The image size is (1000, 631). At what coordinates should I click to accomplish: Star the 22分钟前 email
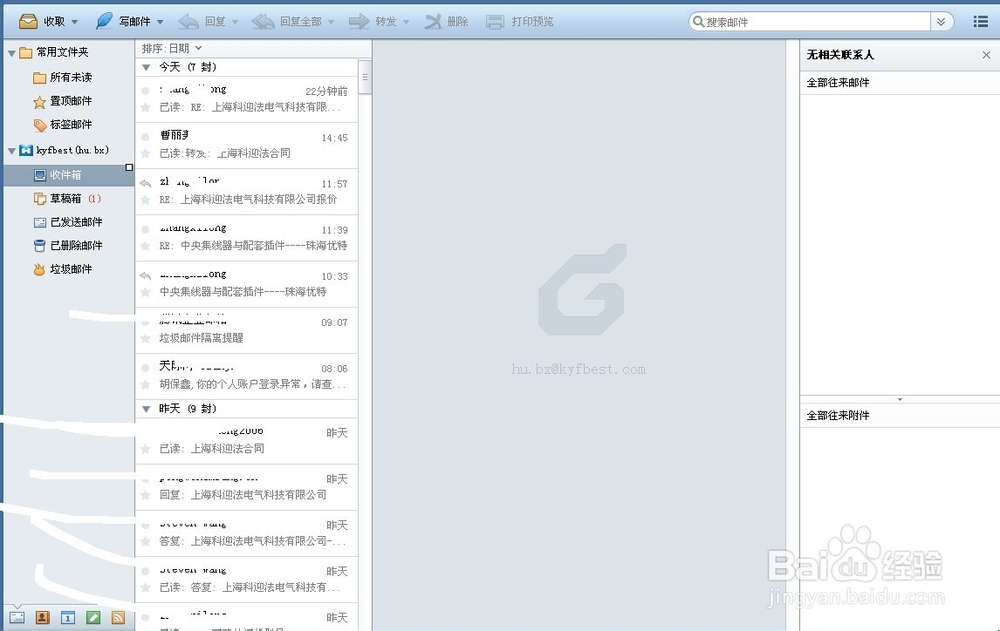[x=145, y=107]
